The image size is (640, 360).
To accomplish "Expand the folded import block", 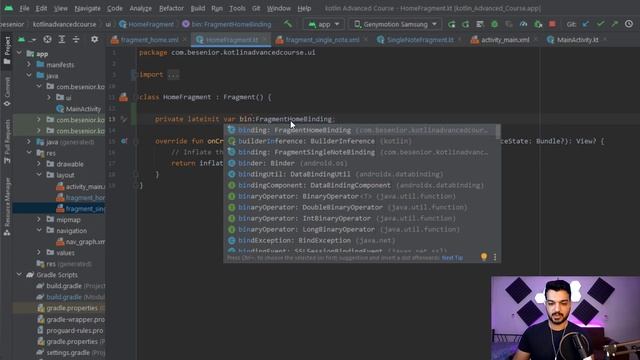I will pos(173,75).
